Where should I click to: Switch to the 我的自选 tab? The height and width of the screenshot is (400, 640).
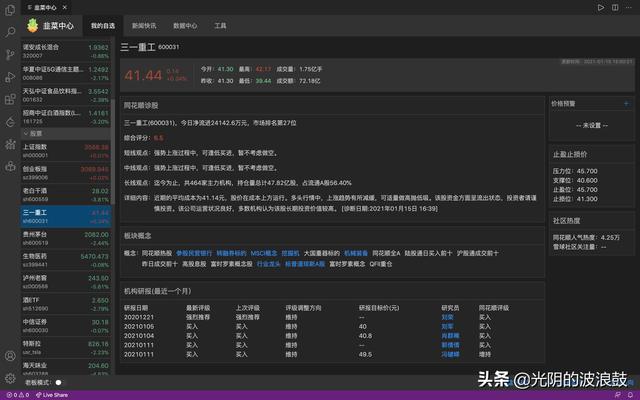[103, 26]
